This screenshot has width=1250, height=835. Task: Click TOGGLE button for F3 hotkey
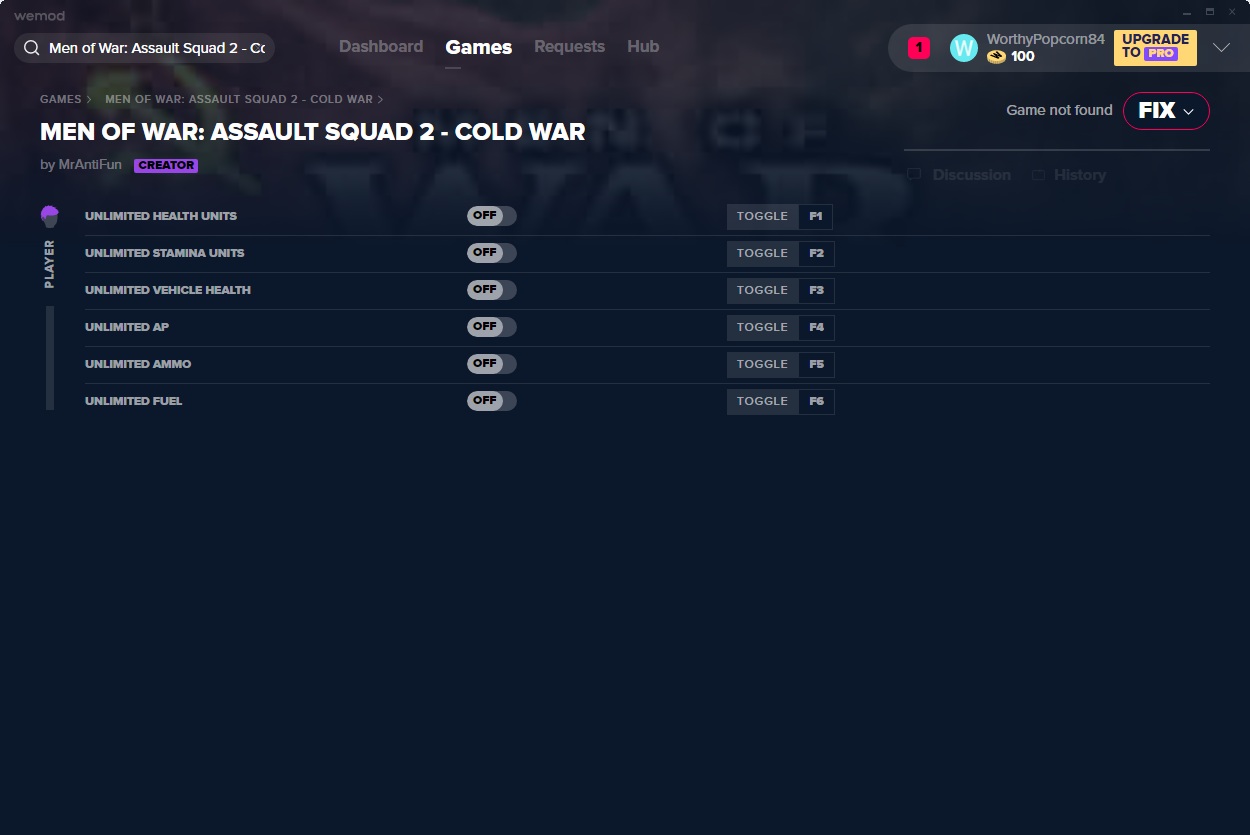pyautogui.click(x=763, y=290)
